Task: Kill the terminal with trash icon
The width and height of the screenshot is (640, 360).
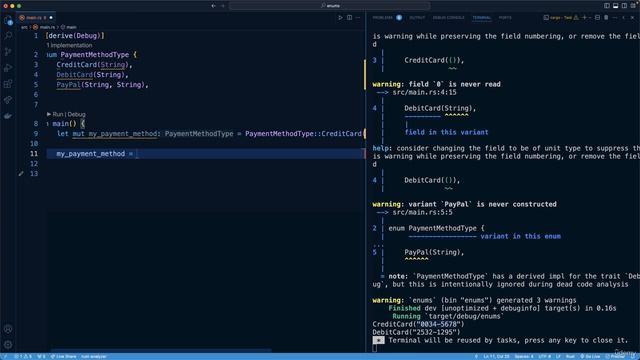Action: [606, 18]
